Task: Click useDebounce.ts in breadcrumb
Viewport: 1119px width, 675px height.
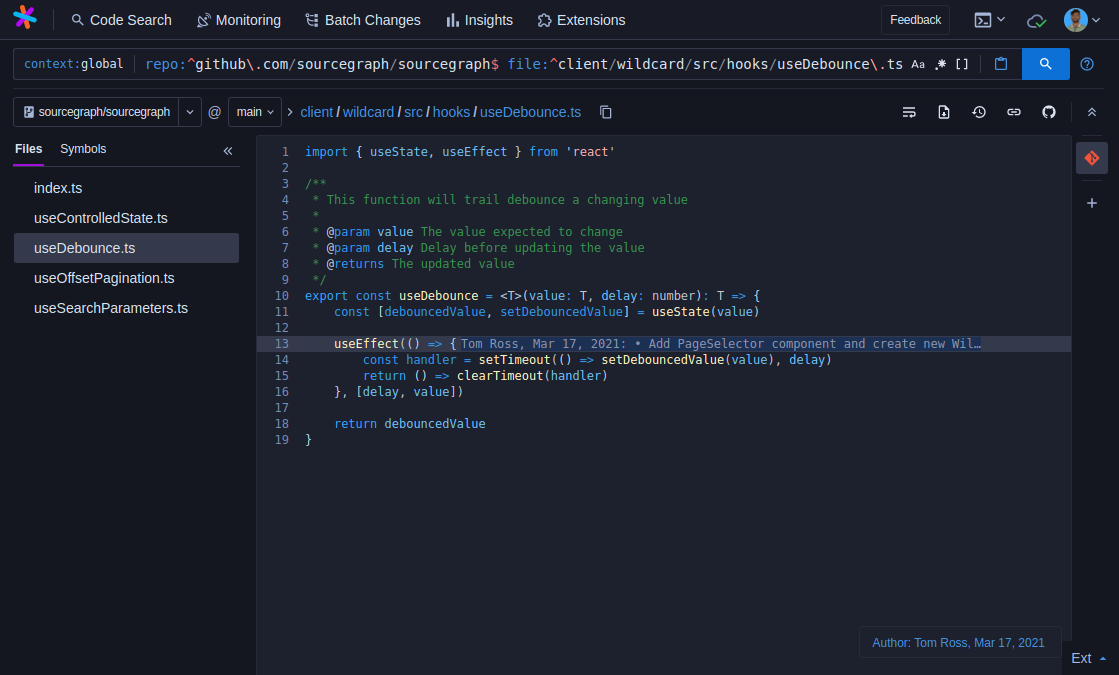Action: (x=530, y=112)
